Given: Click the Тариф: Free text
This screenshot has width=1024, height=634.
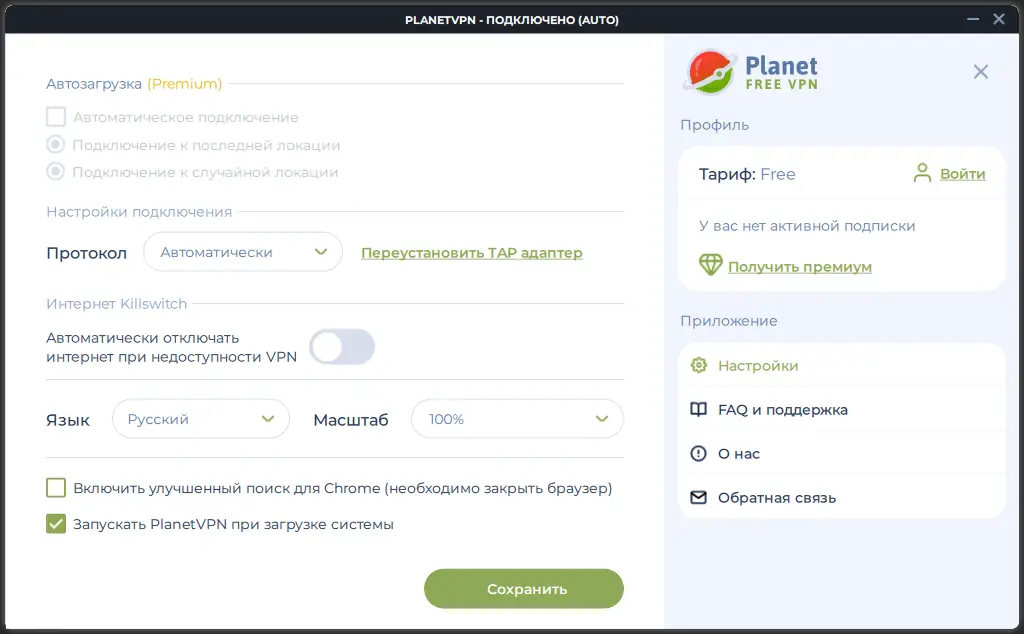Looking at the screenshot, I should pos(747,174).
